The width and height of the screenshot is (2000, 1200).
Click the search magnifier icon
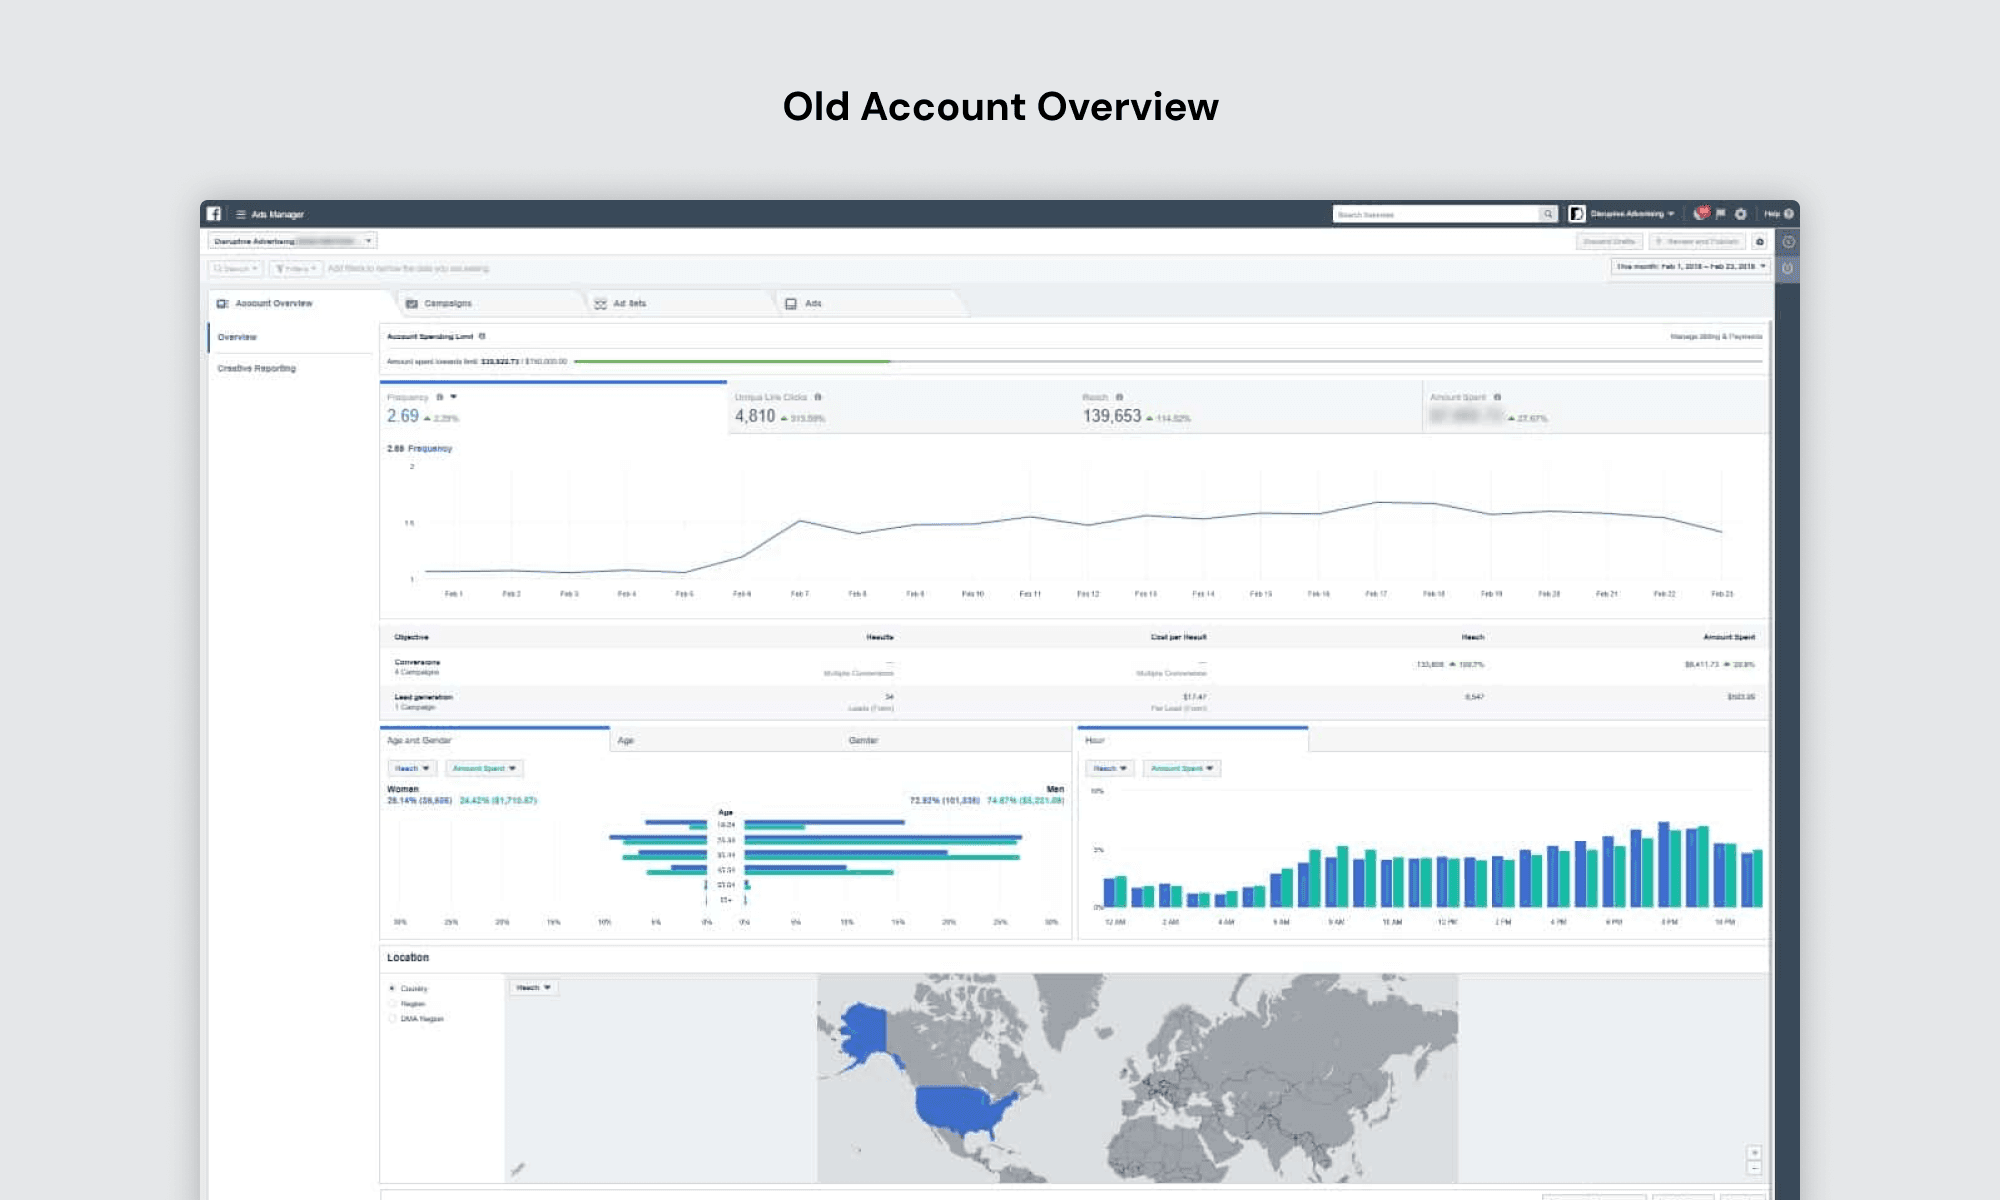click(x=1548, y=214)
